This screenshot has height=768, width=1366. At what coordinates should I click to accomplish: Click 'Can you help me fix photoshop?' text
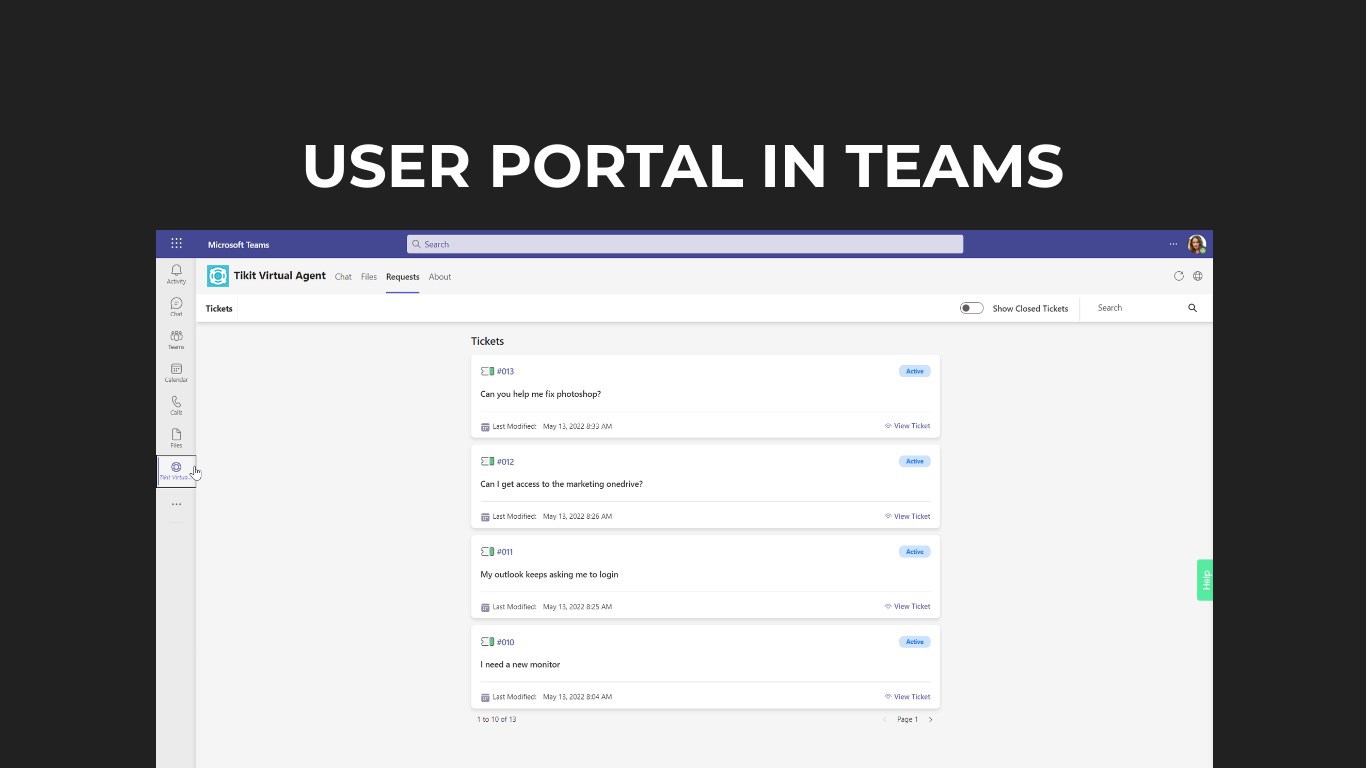click(540, 394)
